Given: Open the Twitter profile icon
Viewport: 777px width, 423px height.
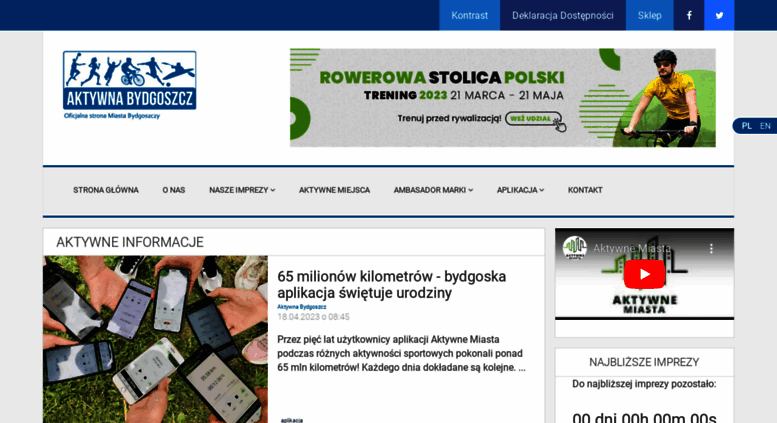Looking at the screenshot, I should (x=719, y=15).
